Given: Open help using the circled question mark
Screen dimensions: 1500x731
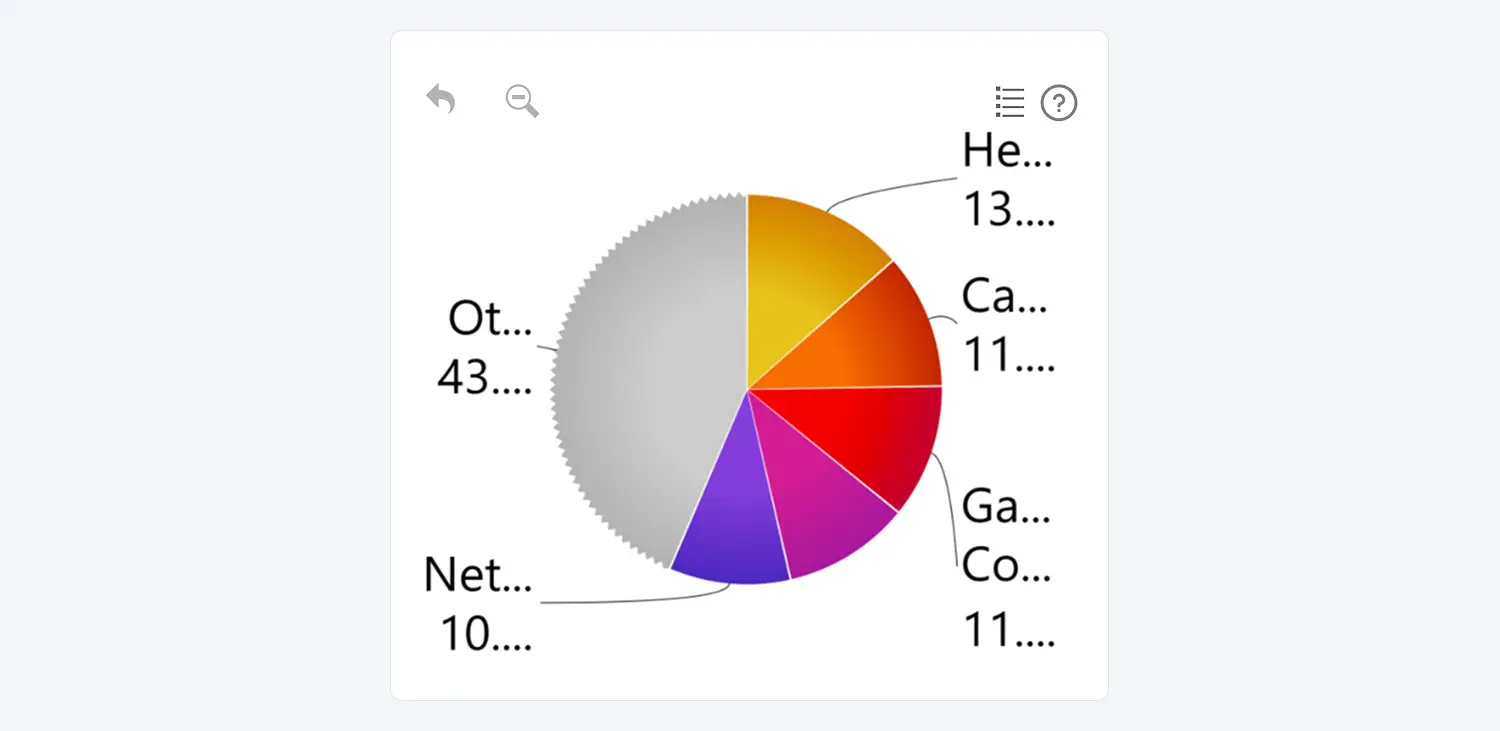Looking at the screenshot, I should pos(1059,103).
